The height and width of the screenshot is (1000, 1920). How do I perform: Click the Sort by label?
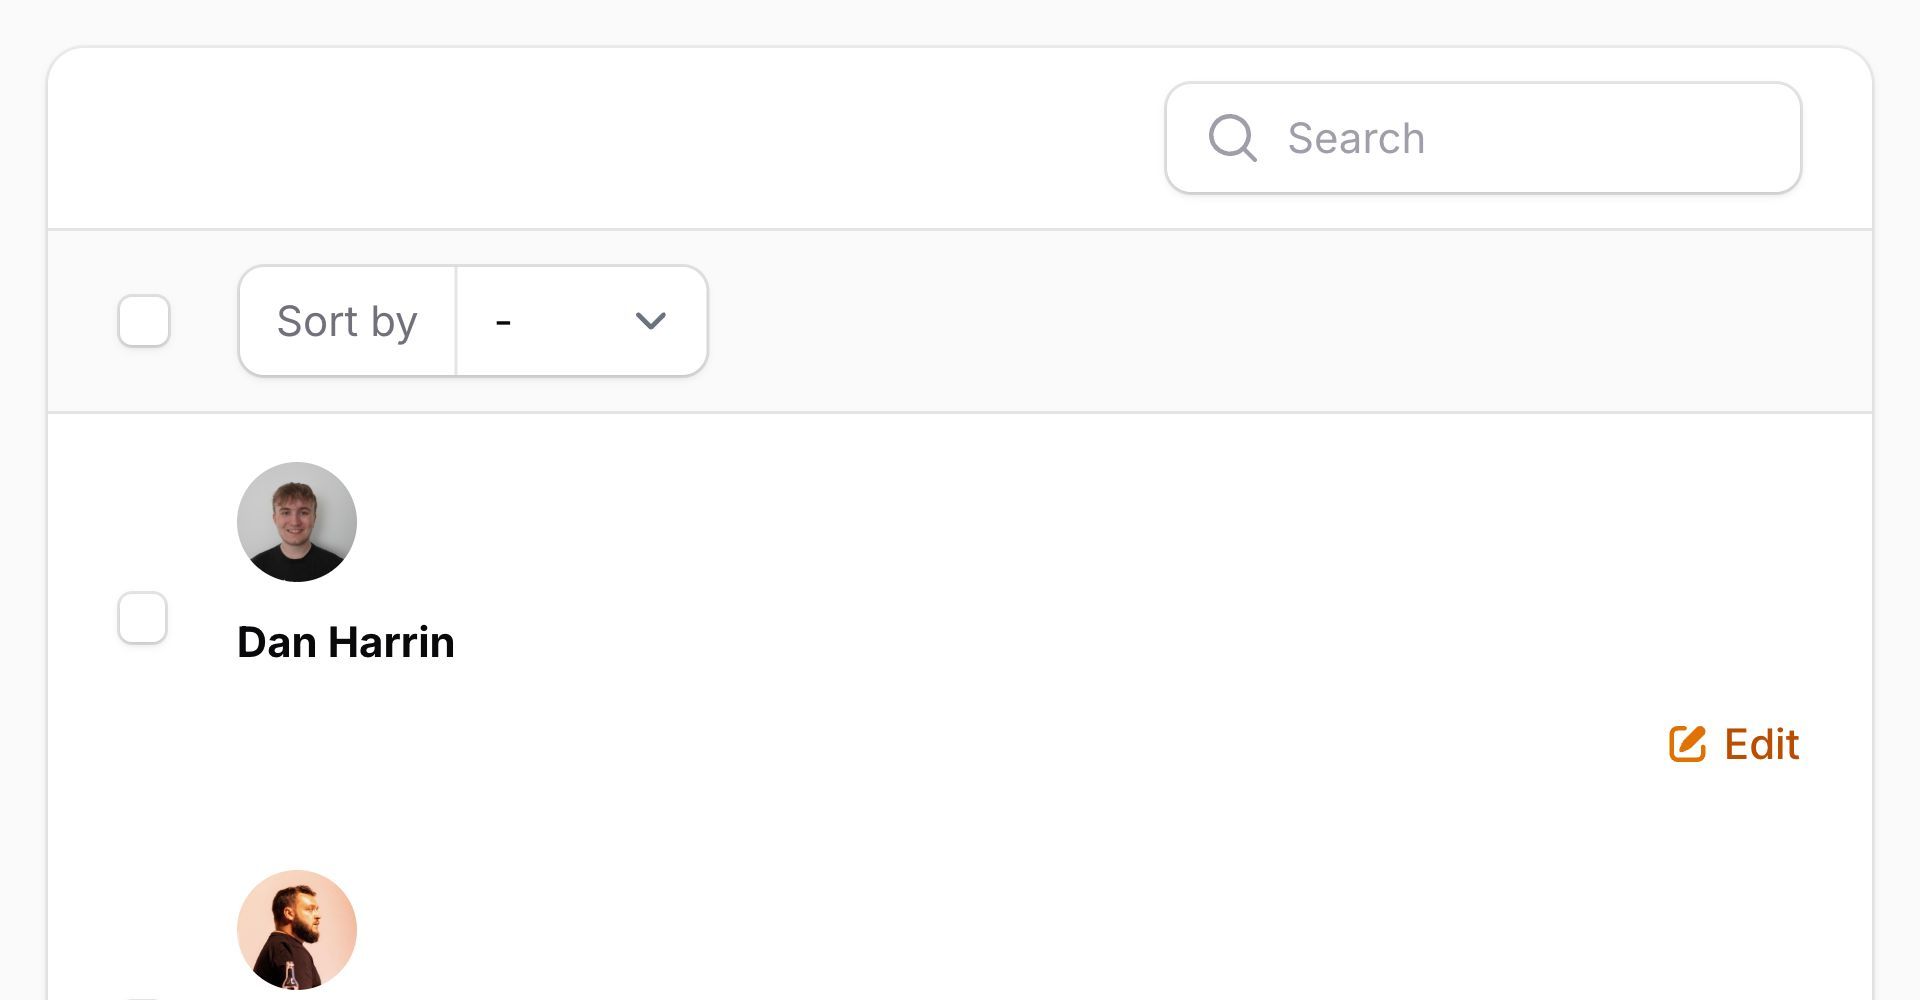346,320
